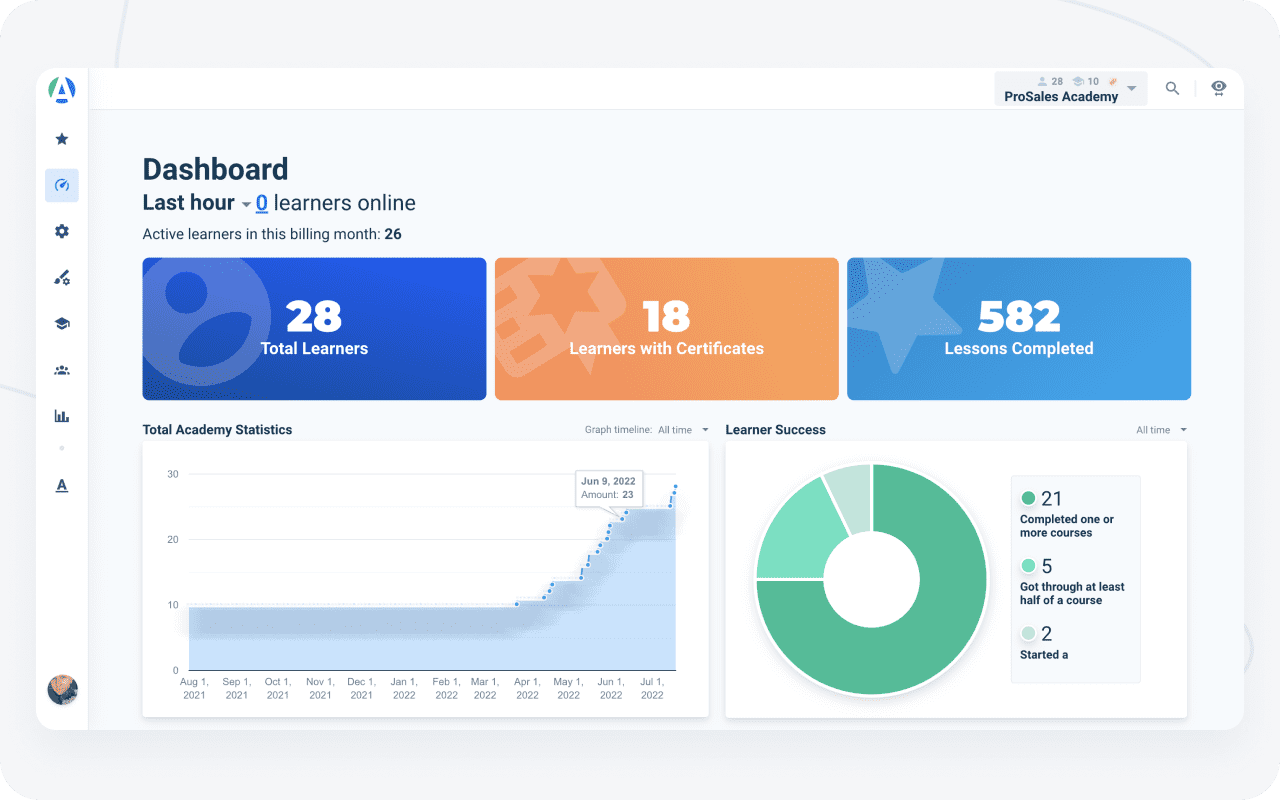Open Learner Success 'All time' dropdown
The width and height of the screenshot is (1280, 800).
pos(1161,430)
